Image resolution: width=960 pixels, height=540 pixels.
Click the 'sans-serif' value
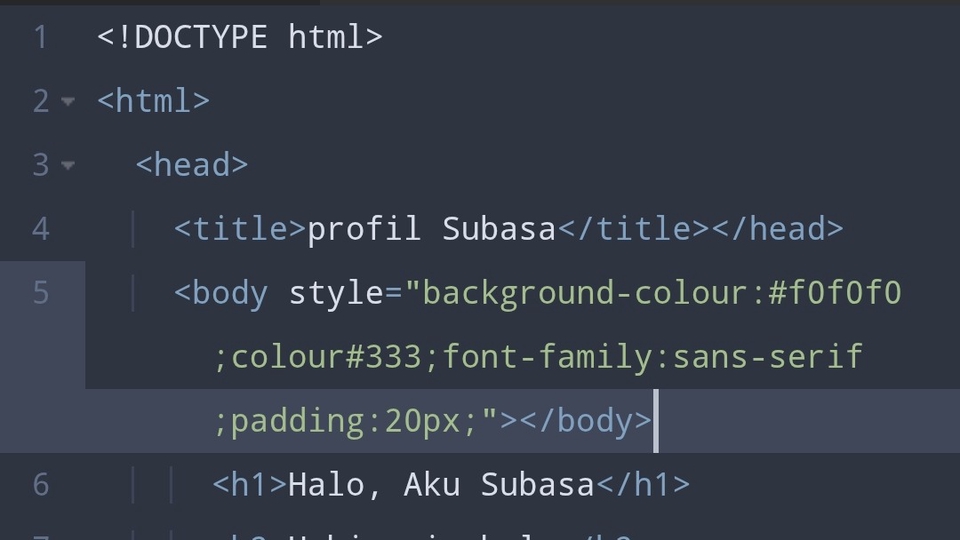[x=768, y=357]
